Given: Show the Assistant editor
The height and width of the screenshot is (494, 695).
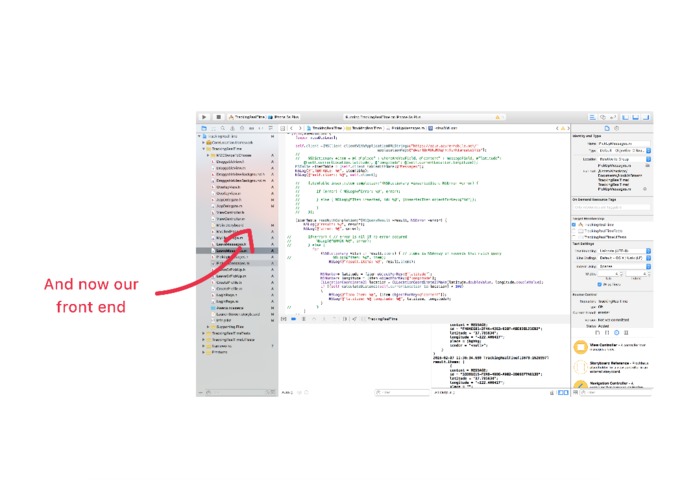Looking at the screenshot, I should (x=603, y=117).
